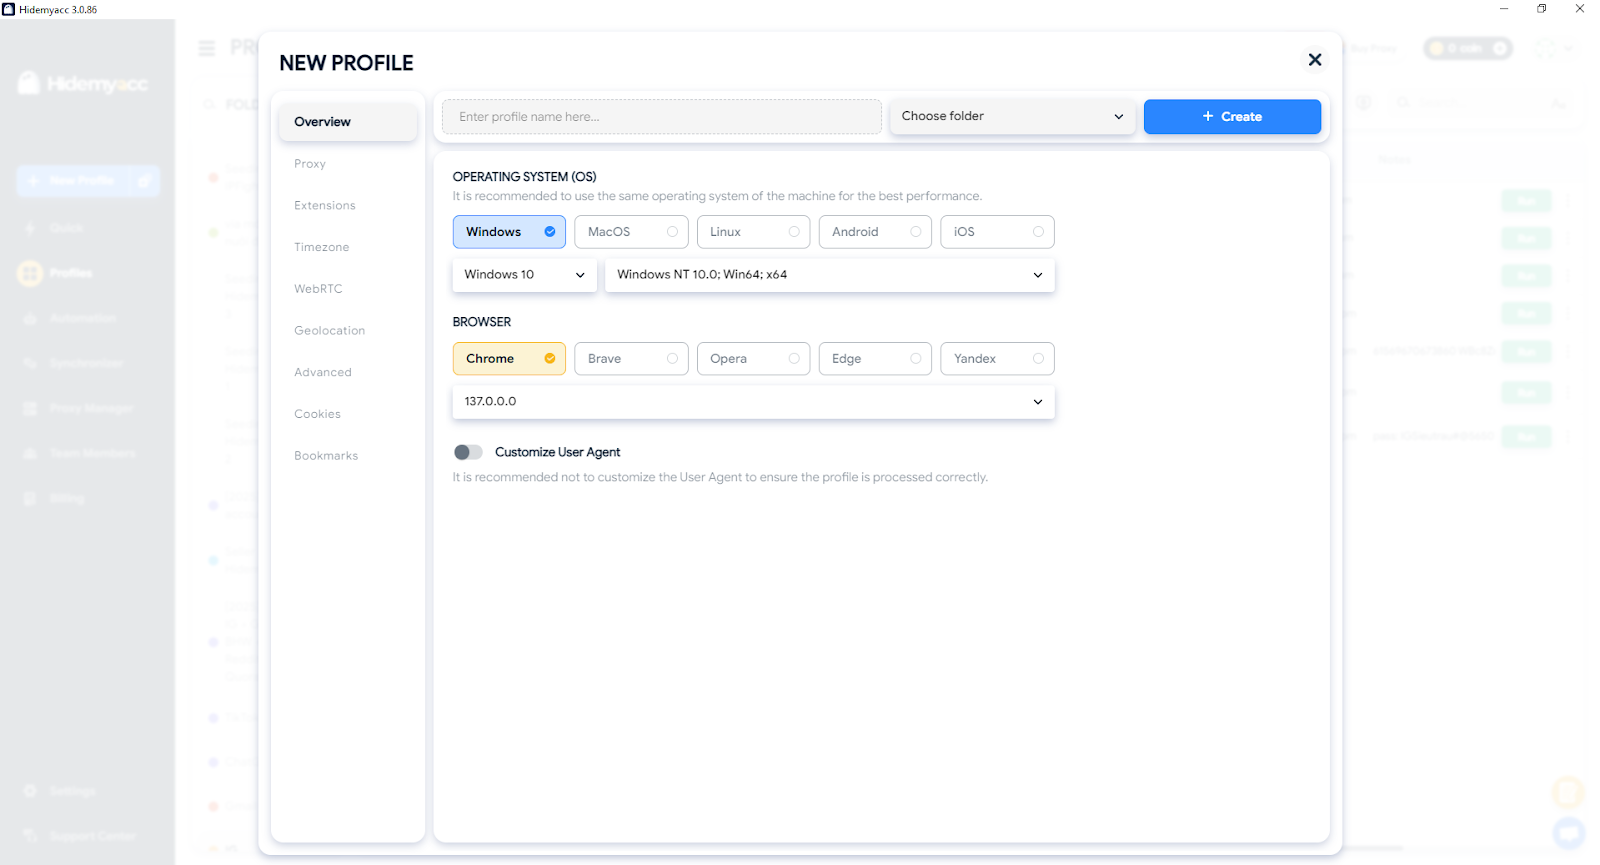Image resolution: width=1600 pixels, height=865 pixels.
Task: Enable the Customize User Agent toggle
Action: (468, 452)
